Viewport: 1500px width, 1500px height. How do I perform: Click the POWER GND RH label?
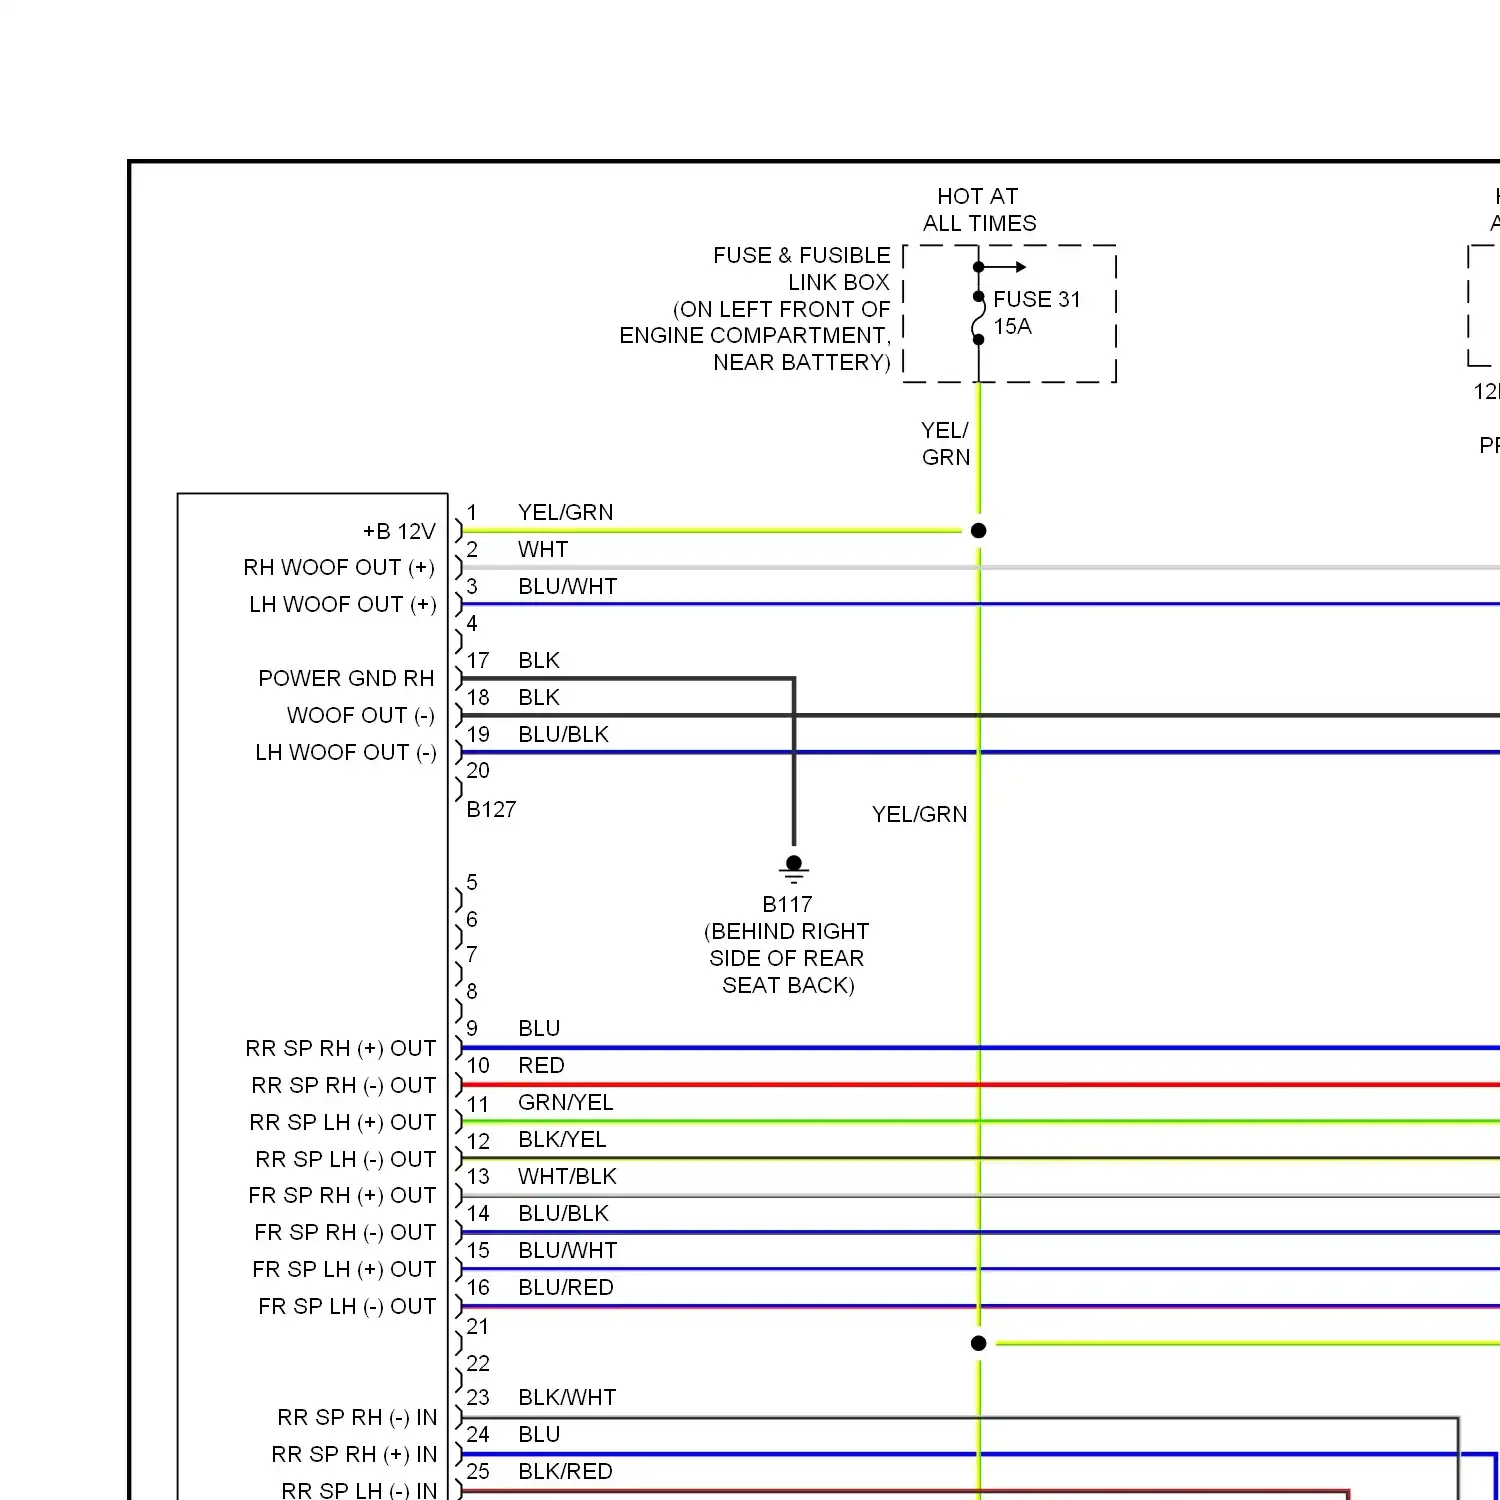346,679
